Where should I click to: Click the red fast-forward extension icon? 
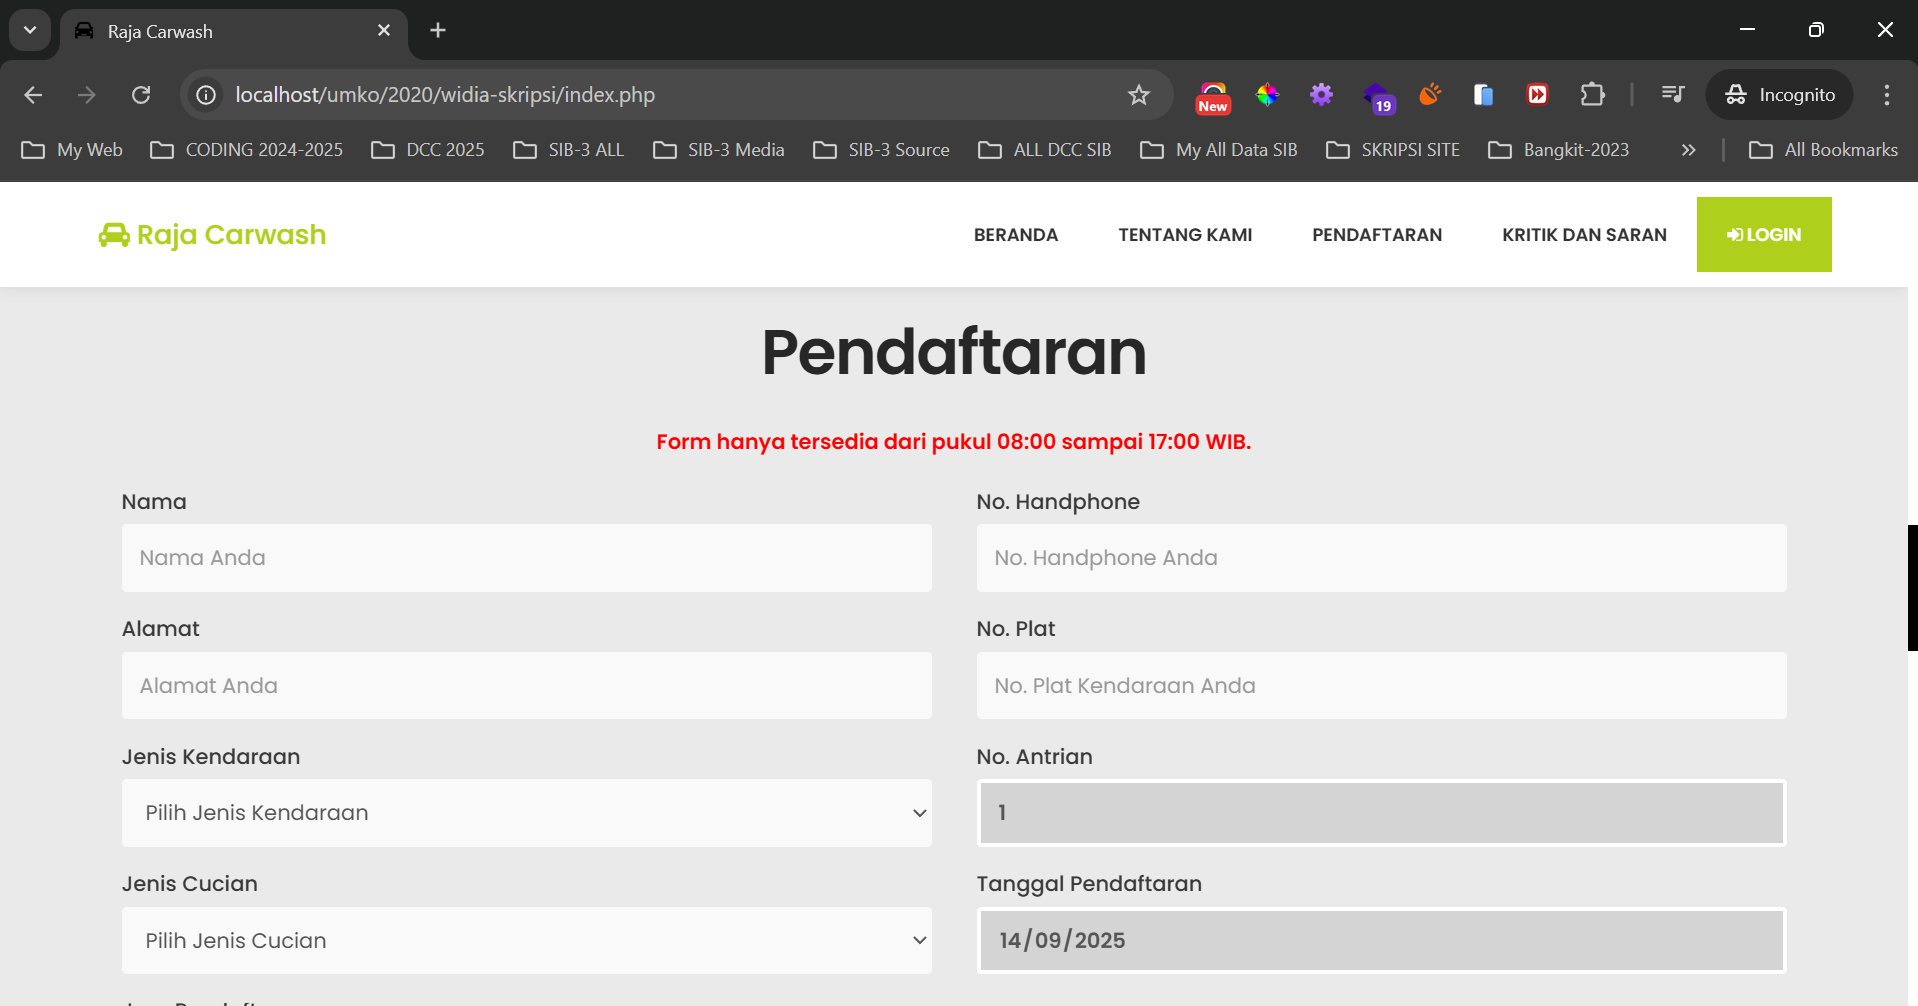tap(1537, 95)
